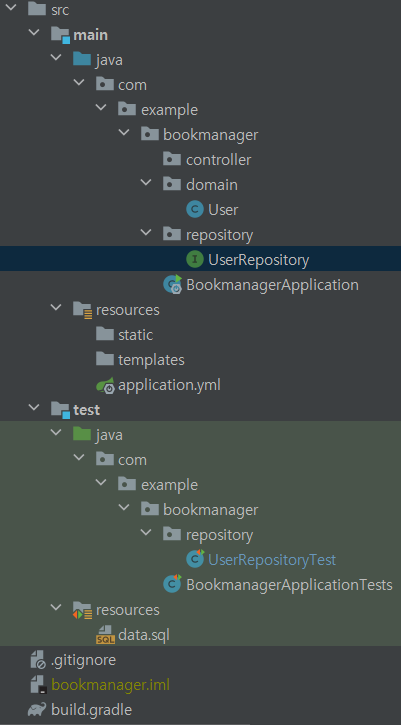The image size is (401, 725).
Task: Click the build.gradle elephant icon
Action: coord(37,710)
